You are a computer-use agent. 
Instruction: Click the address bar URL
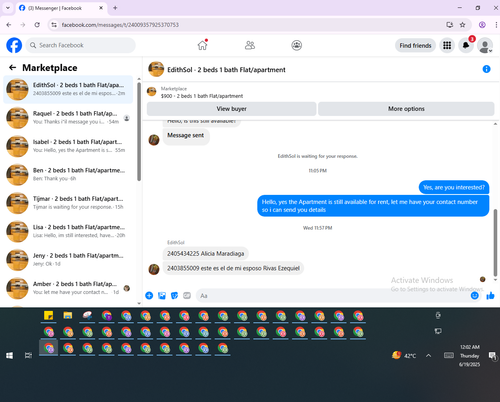click(120, 25)
